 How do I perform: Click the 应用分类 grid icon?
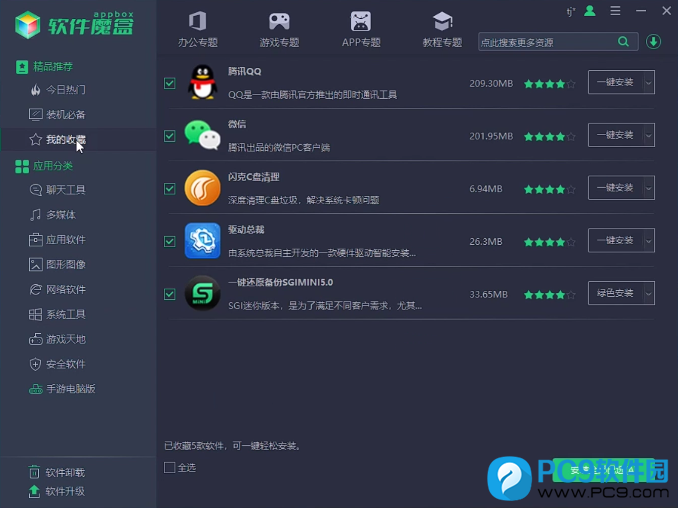click(22, 166)
